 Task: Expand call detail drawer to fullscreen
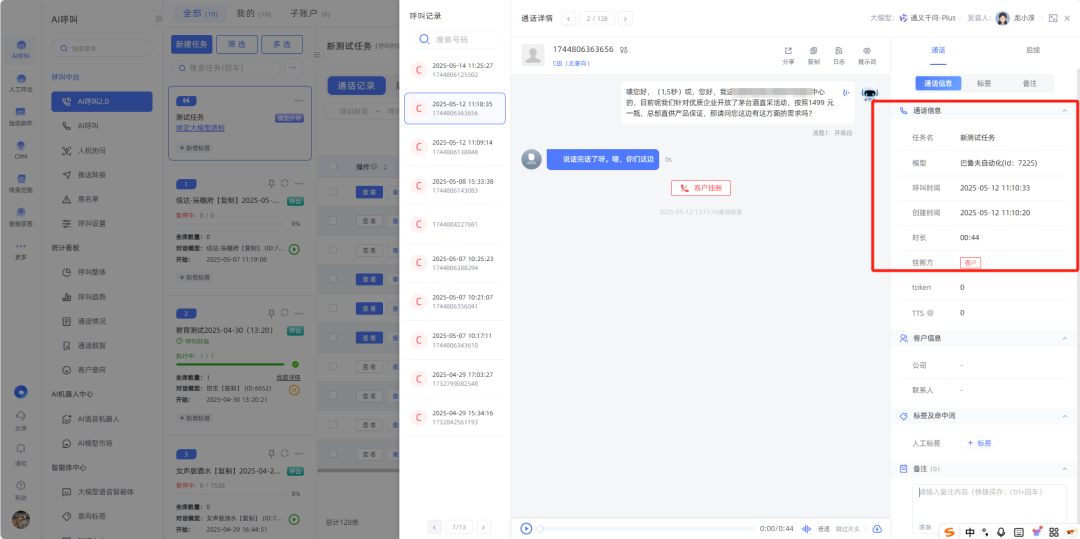tap(1052, 18)
